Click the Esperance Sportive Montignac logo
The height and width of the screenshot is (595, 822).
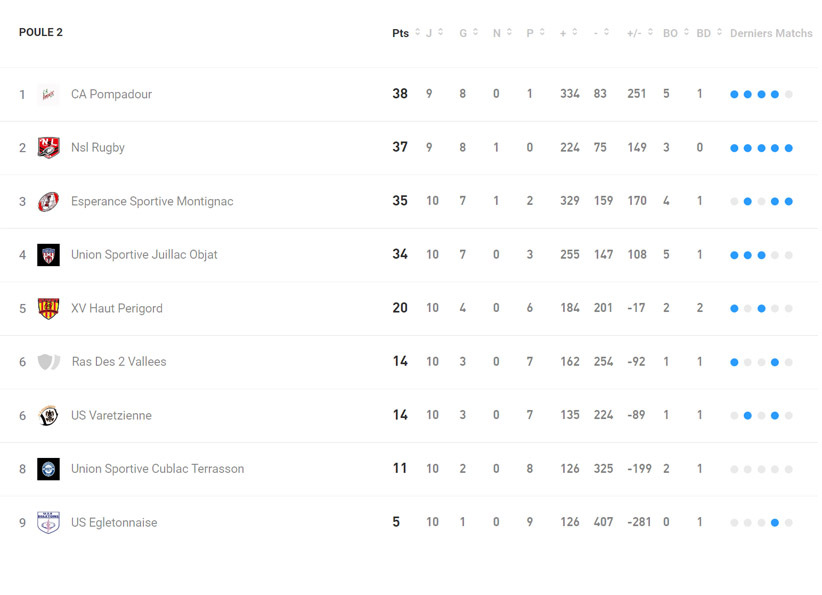[x=48, y=202]
